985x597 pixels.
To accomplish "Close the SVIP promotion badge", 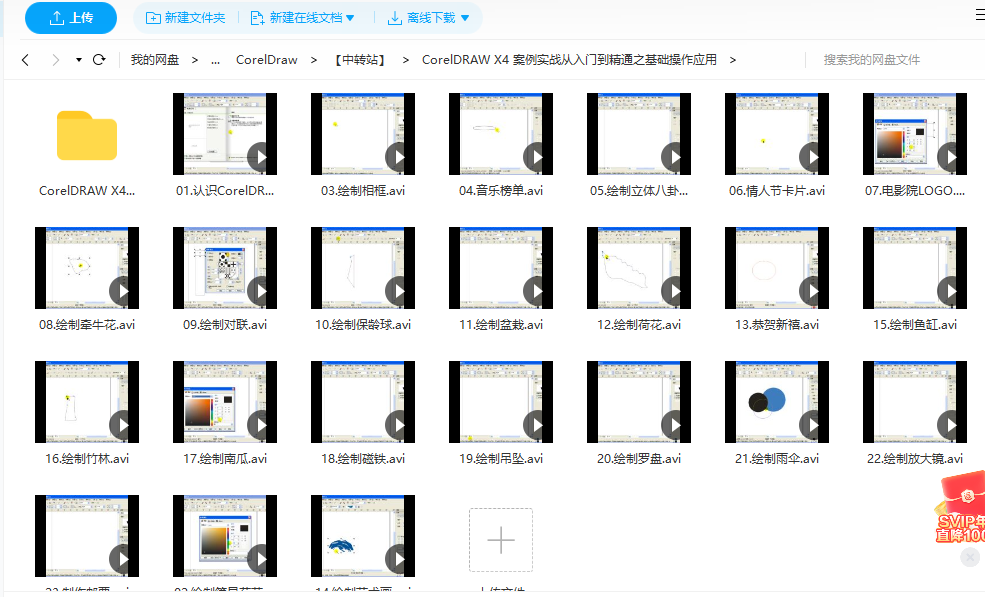I will pyautogui.click(x=970, y=557).
